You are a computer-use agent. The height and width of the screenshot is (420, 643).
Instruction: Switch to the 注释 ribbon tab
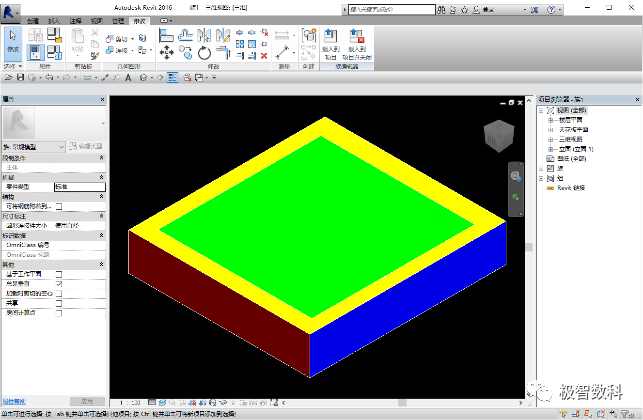pyautogui.click(x=75, y=21)
